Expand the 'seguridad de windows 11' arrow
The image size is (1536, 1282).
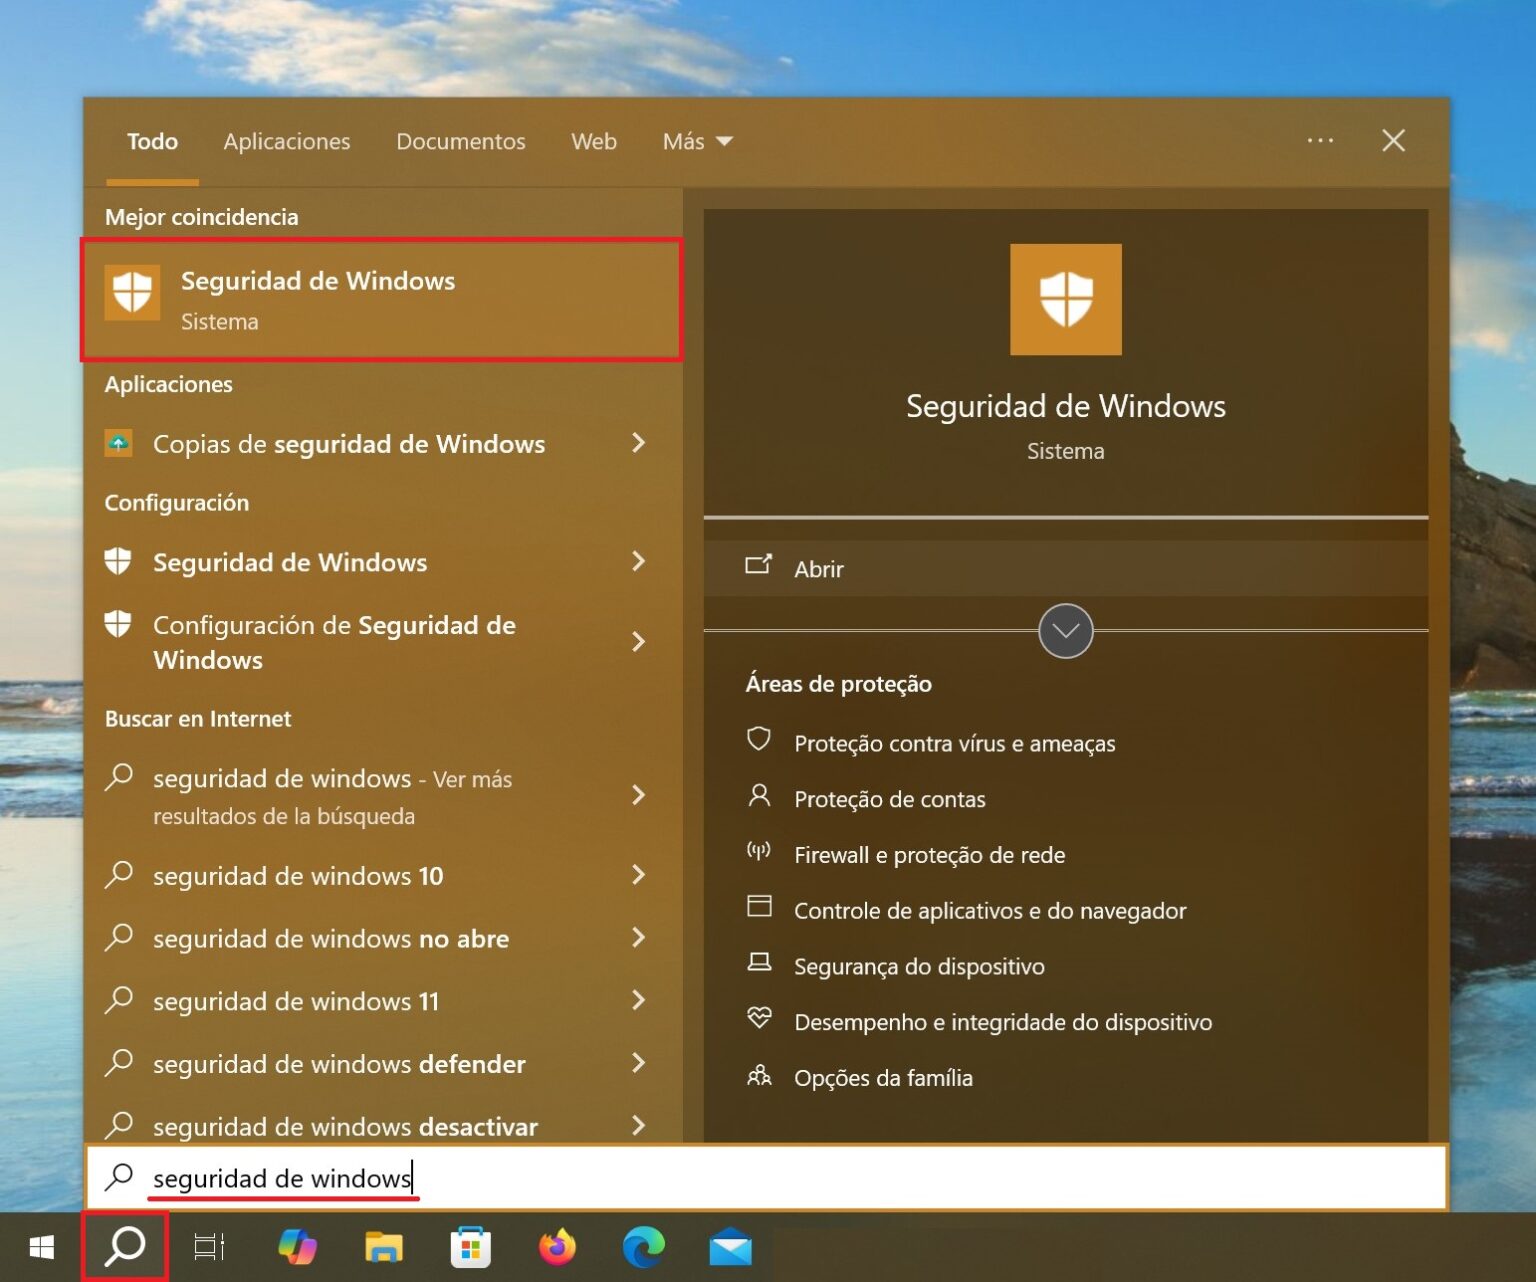point(638,1000)
